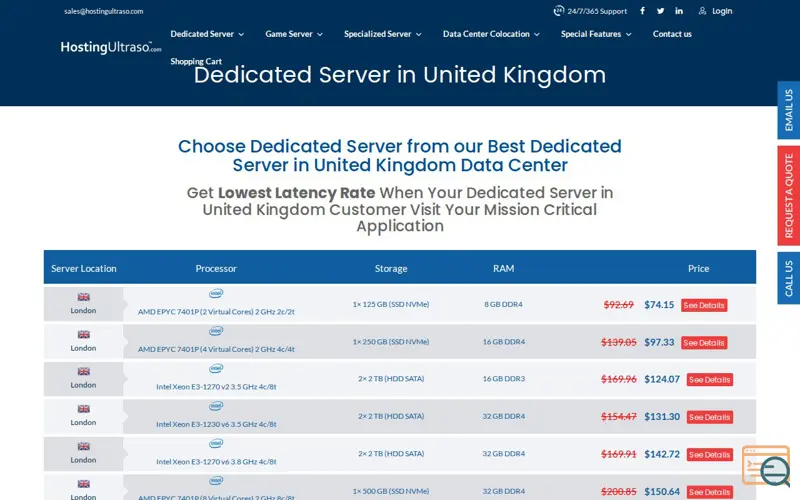This screenshot has width=800, height=500.
Task: See Details for the $124.07 server
Action: click(x=710, y=380)
